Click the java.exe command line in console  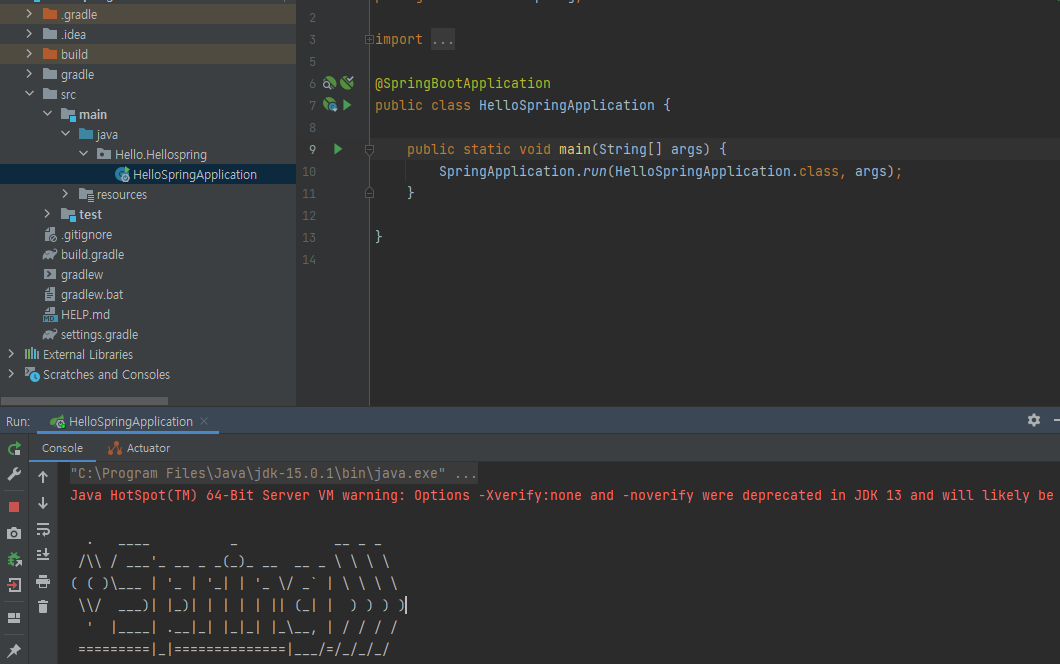point(274,473)
